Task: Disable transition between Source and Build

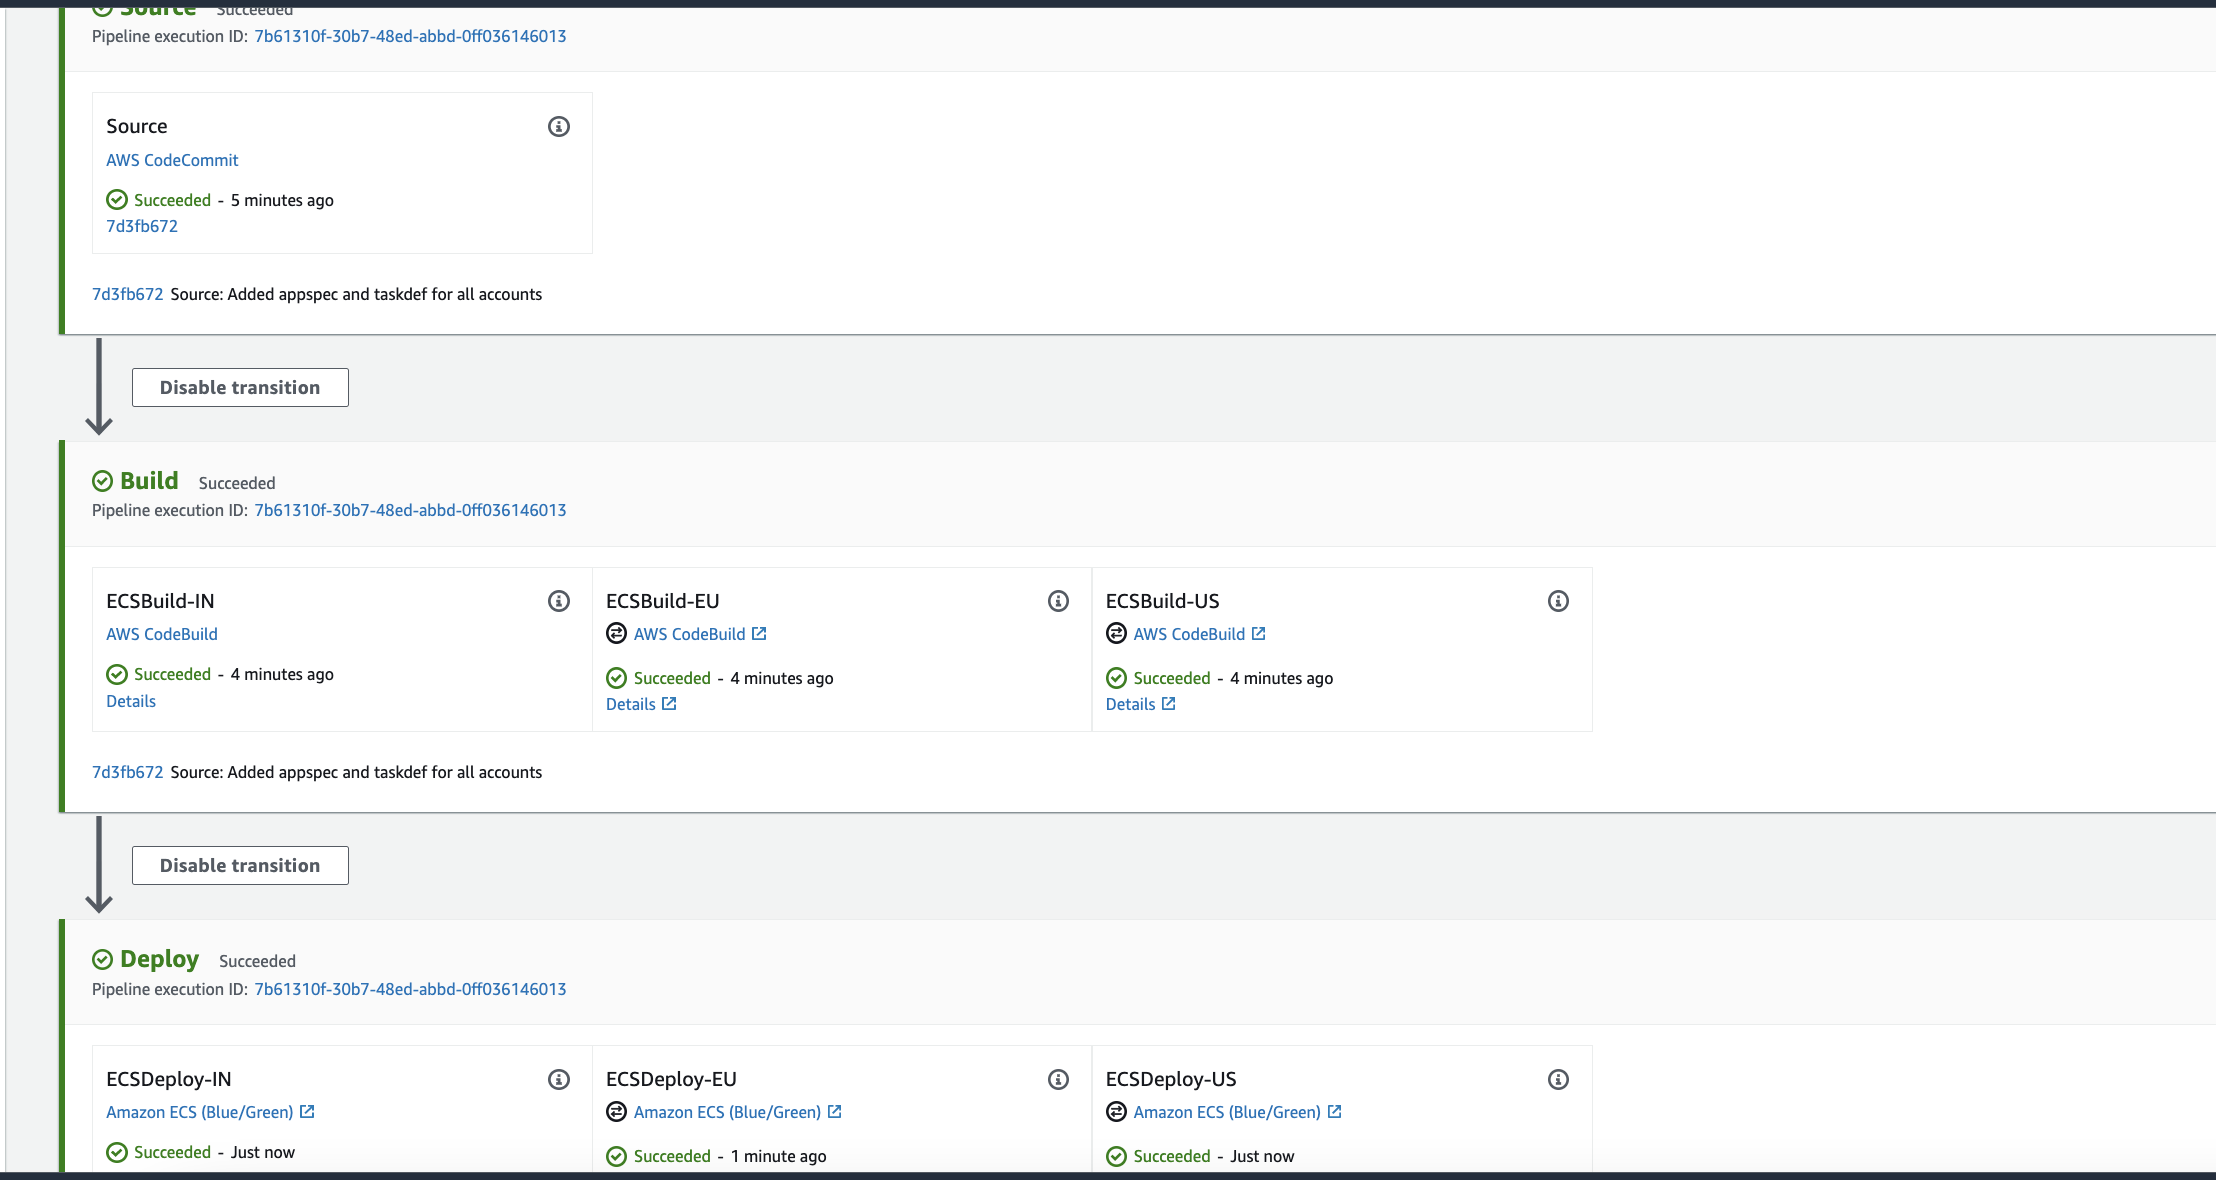Action: [x=240, y=387]
